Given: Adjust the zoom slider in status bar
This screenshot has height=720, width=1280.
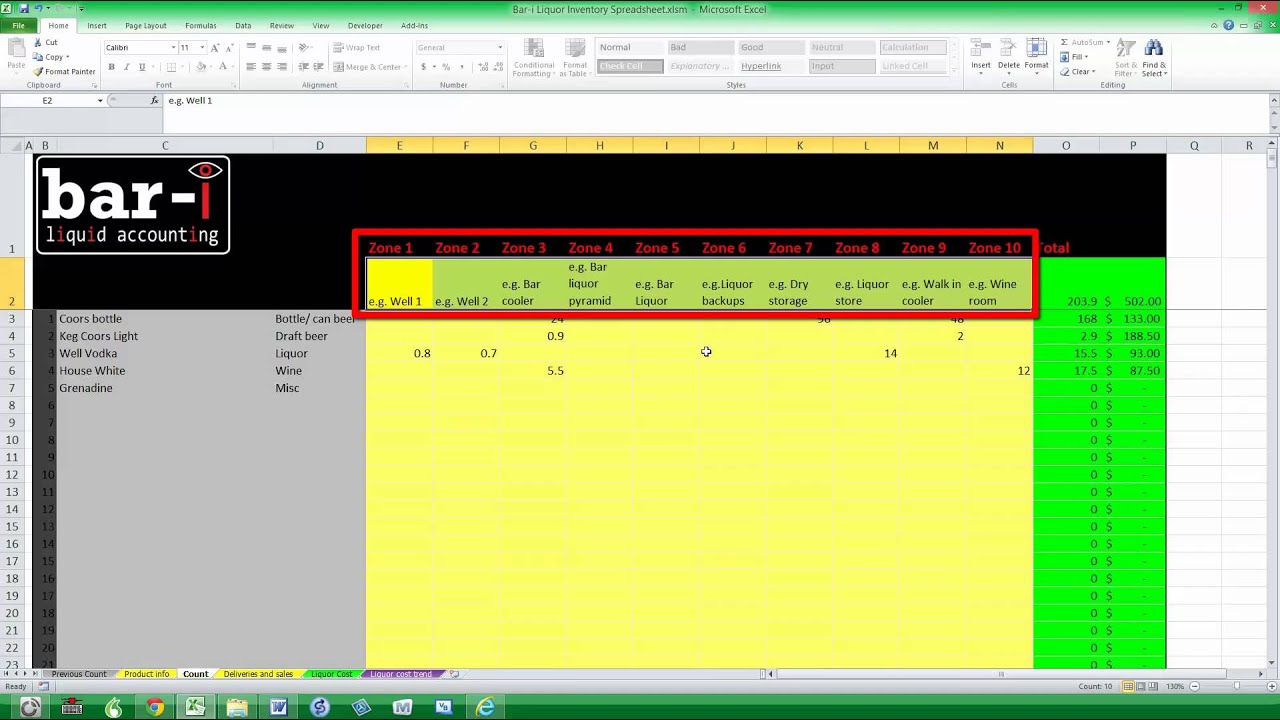Looking at the screenshot, I should click(1236, 687).
